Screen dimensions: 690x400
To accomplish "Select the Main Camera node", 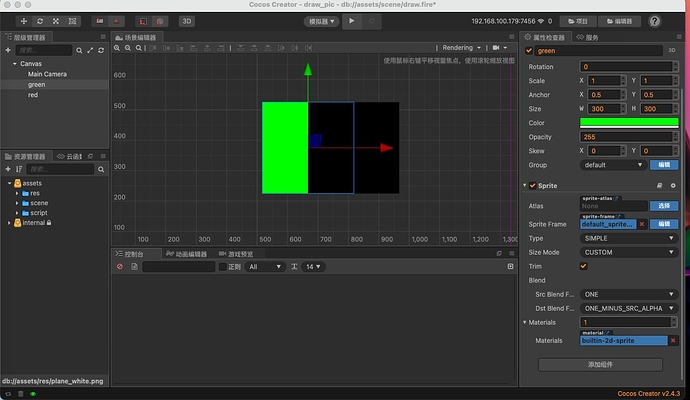I will (x=47, y=74).
